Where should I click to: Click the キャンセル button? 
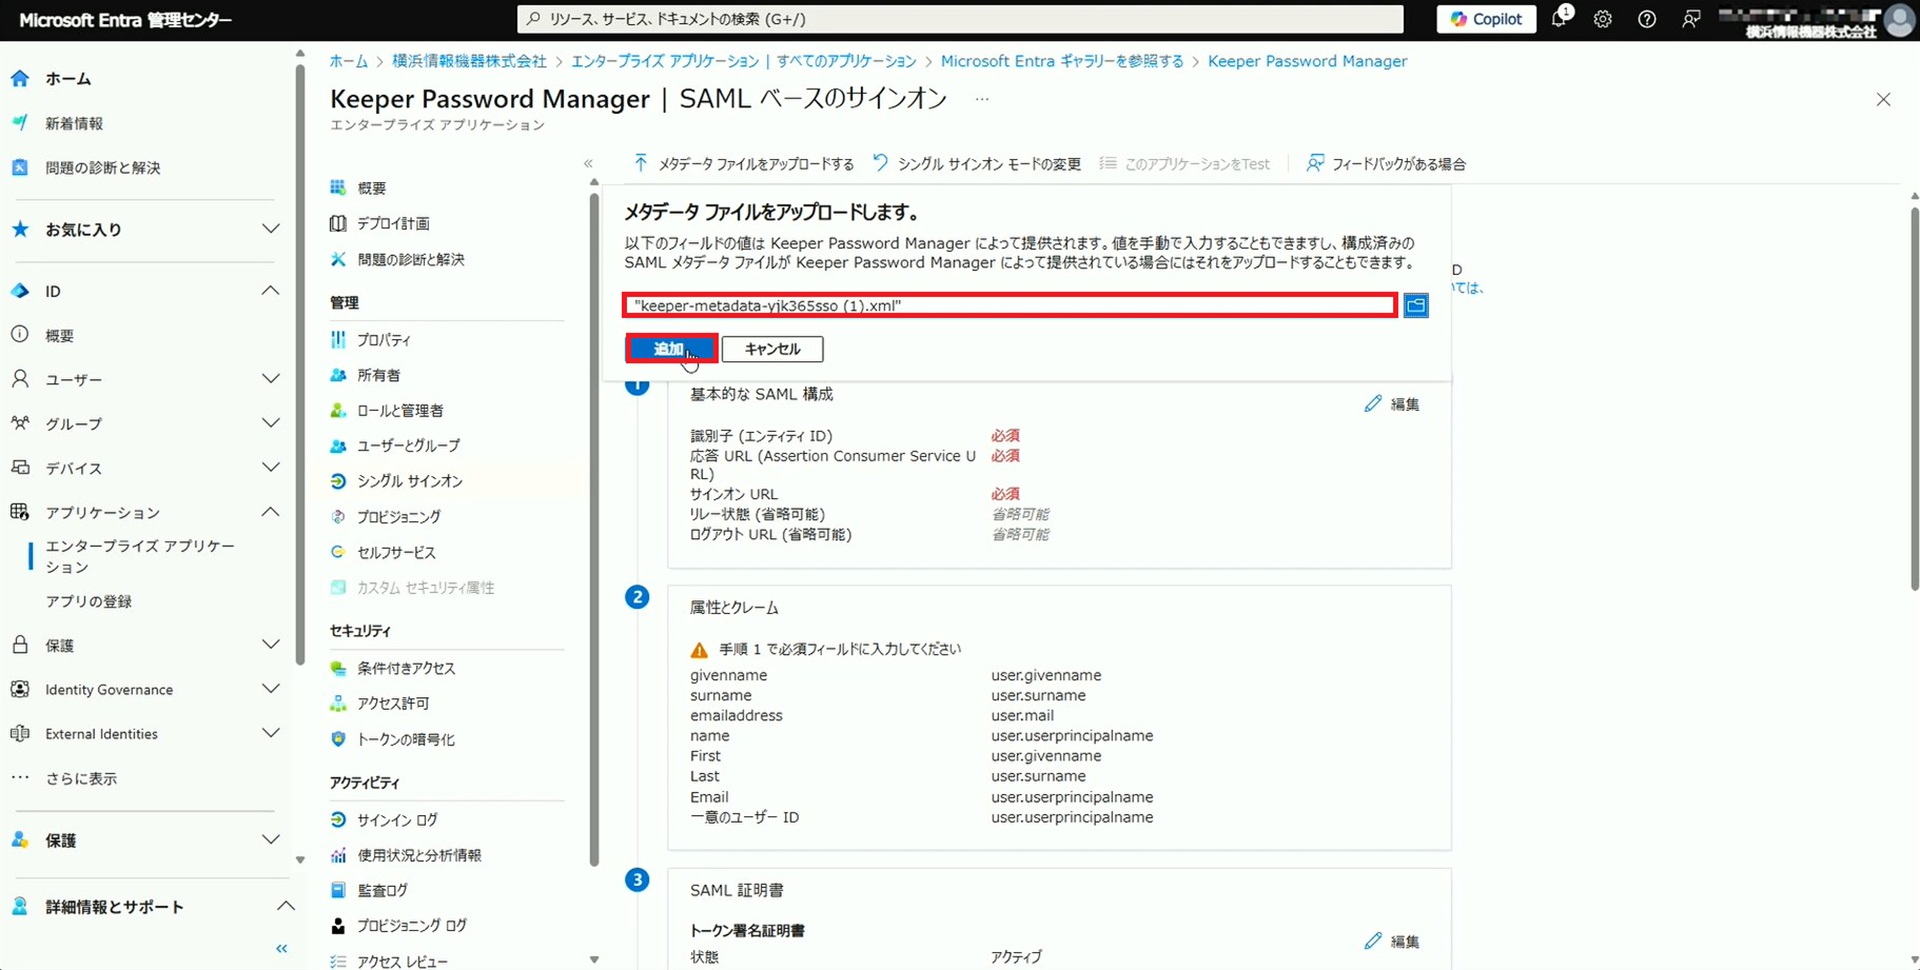tap(772, 349)
